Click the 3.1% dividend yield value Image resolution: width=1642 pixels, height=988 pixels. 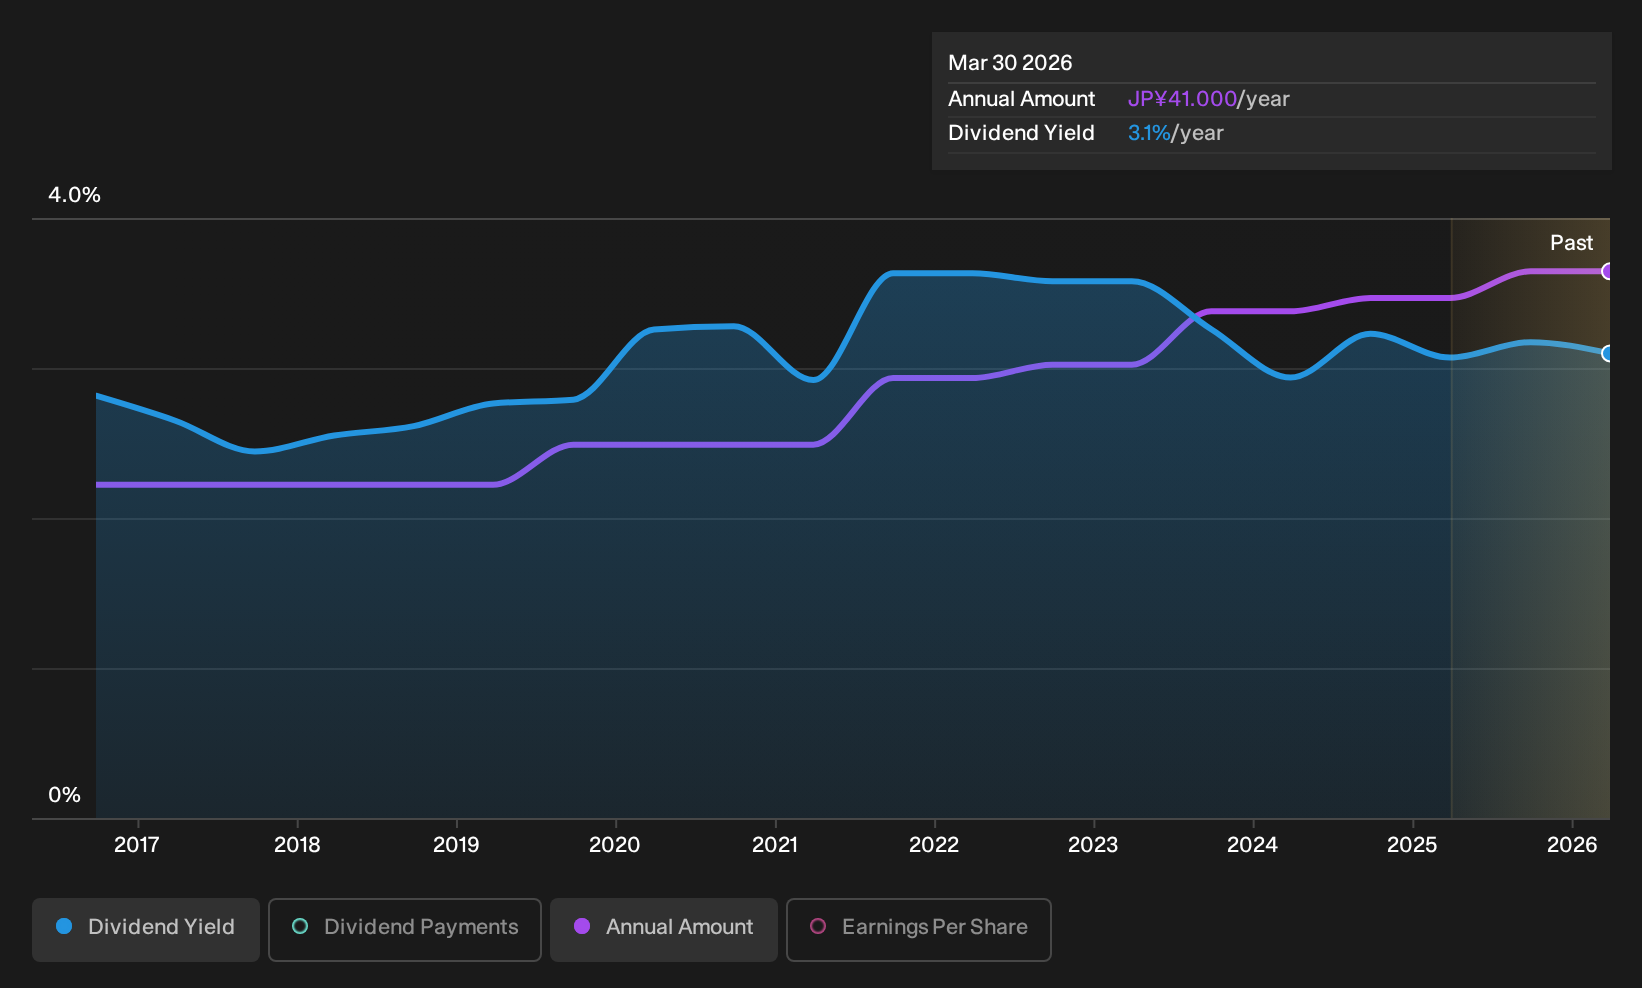click(x=1149, y=133)
